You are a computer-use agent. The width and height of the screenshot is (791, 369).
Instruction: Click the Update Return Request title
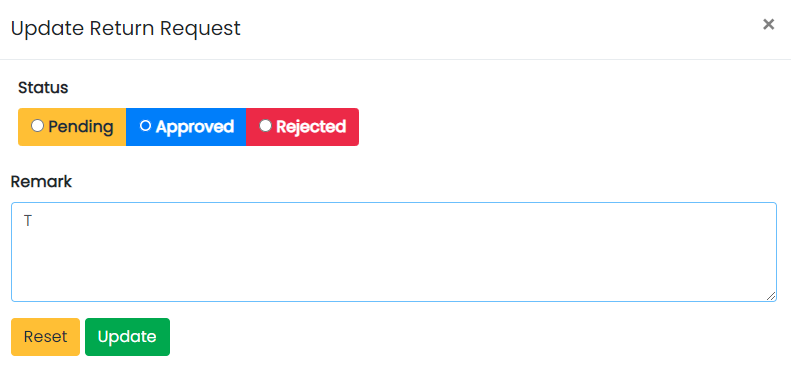(x=126, y=28)
